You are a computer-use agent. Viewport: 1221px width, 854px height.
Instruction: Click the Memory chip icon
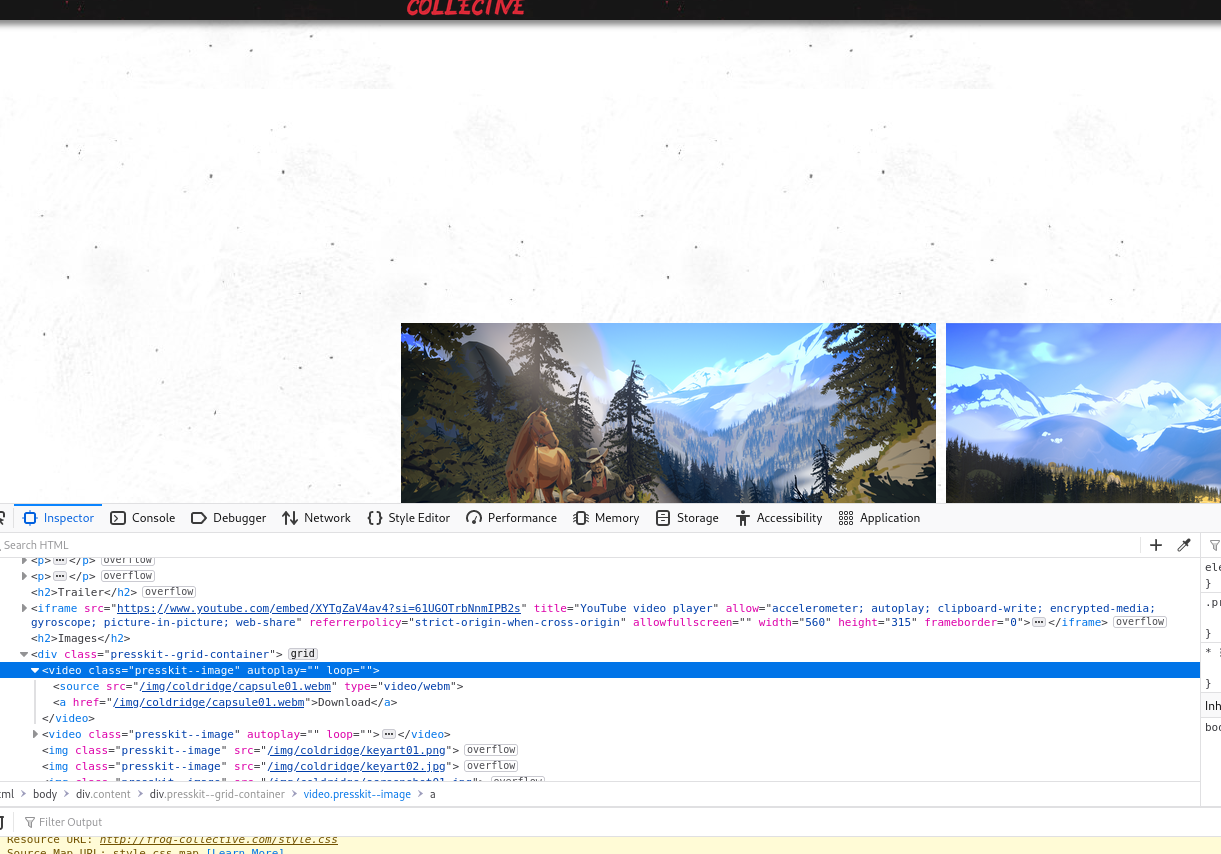[x=581, y=518]
